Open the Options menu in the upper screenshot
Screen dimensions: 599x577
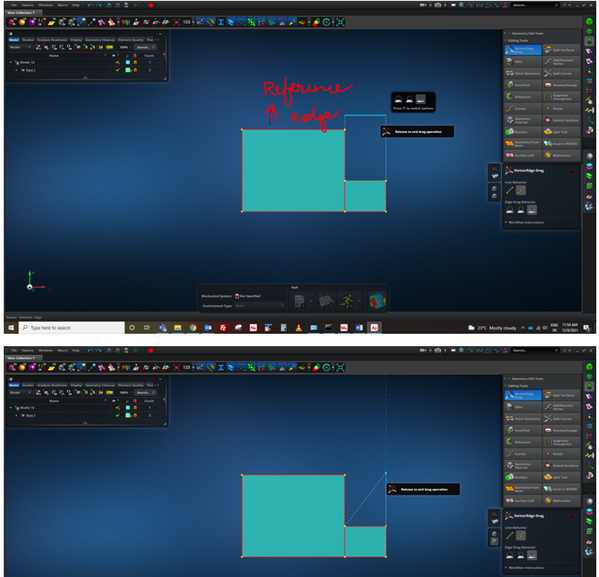[x=28, y=5]
